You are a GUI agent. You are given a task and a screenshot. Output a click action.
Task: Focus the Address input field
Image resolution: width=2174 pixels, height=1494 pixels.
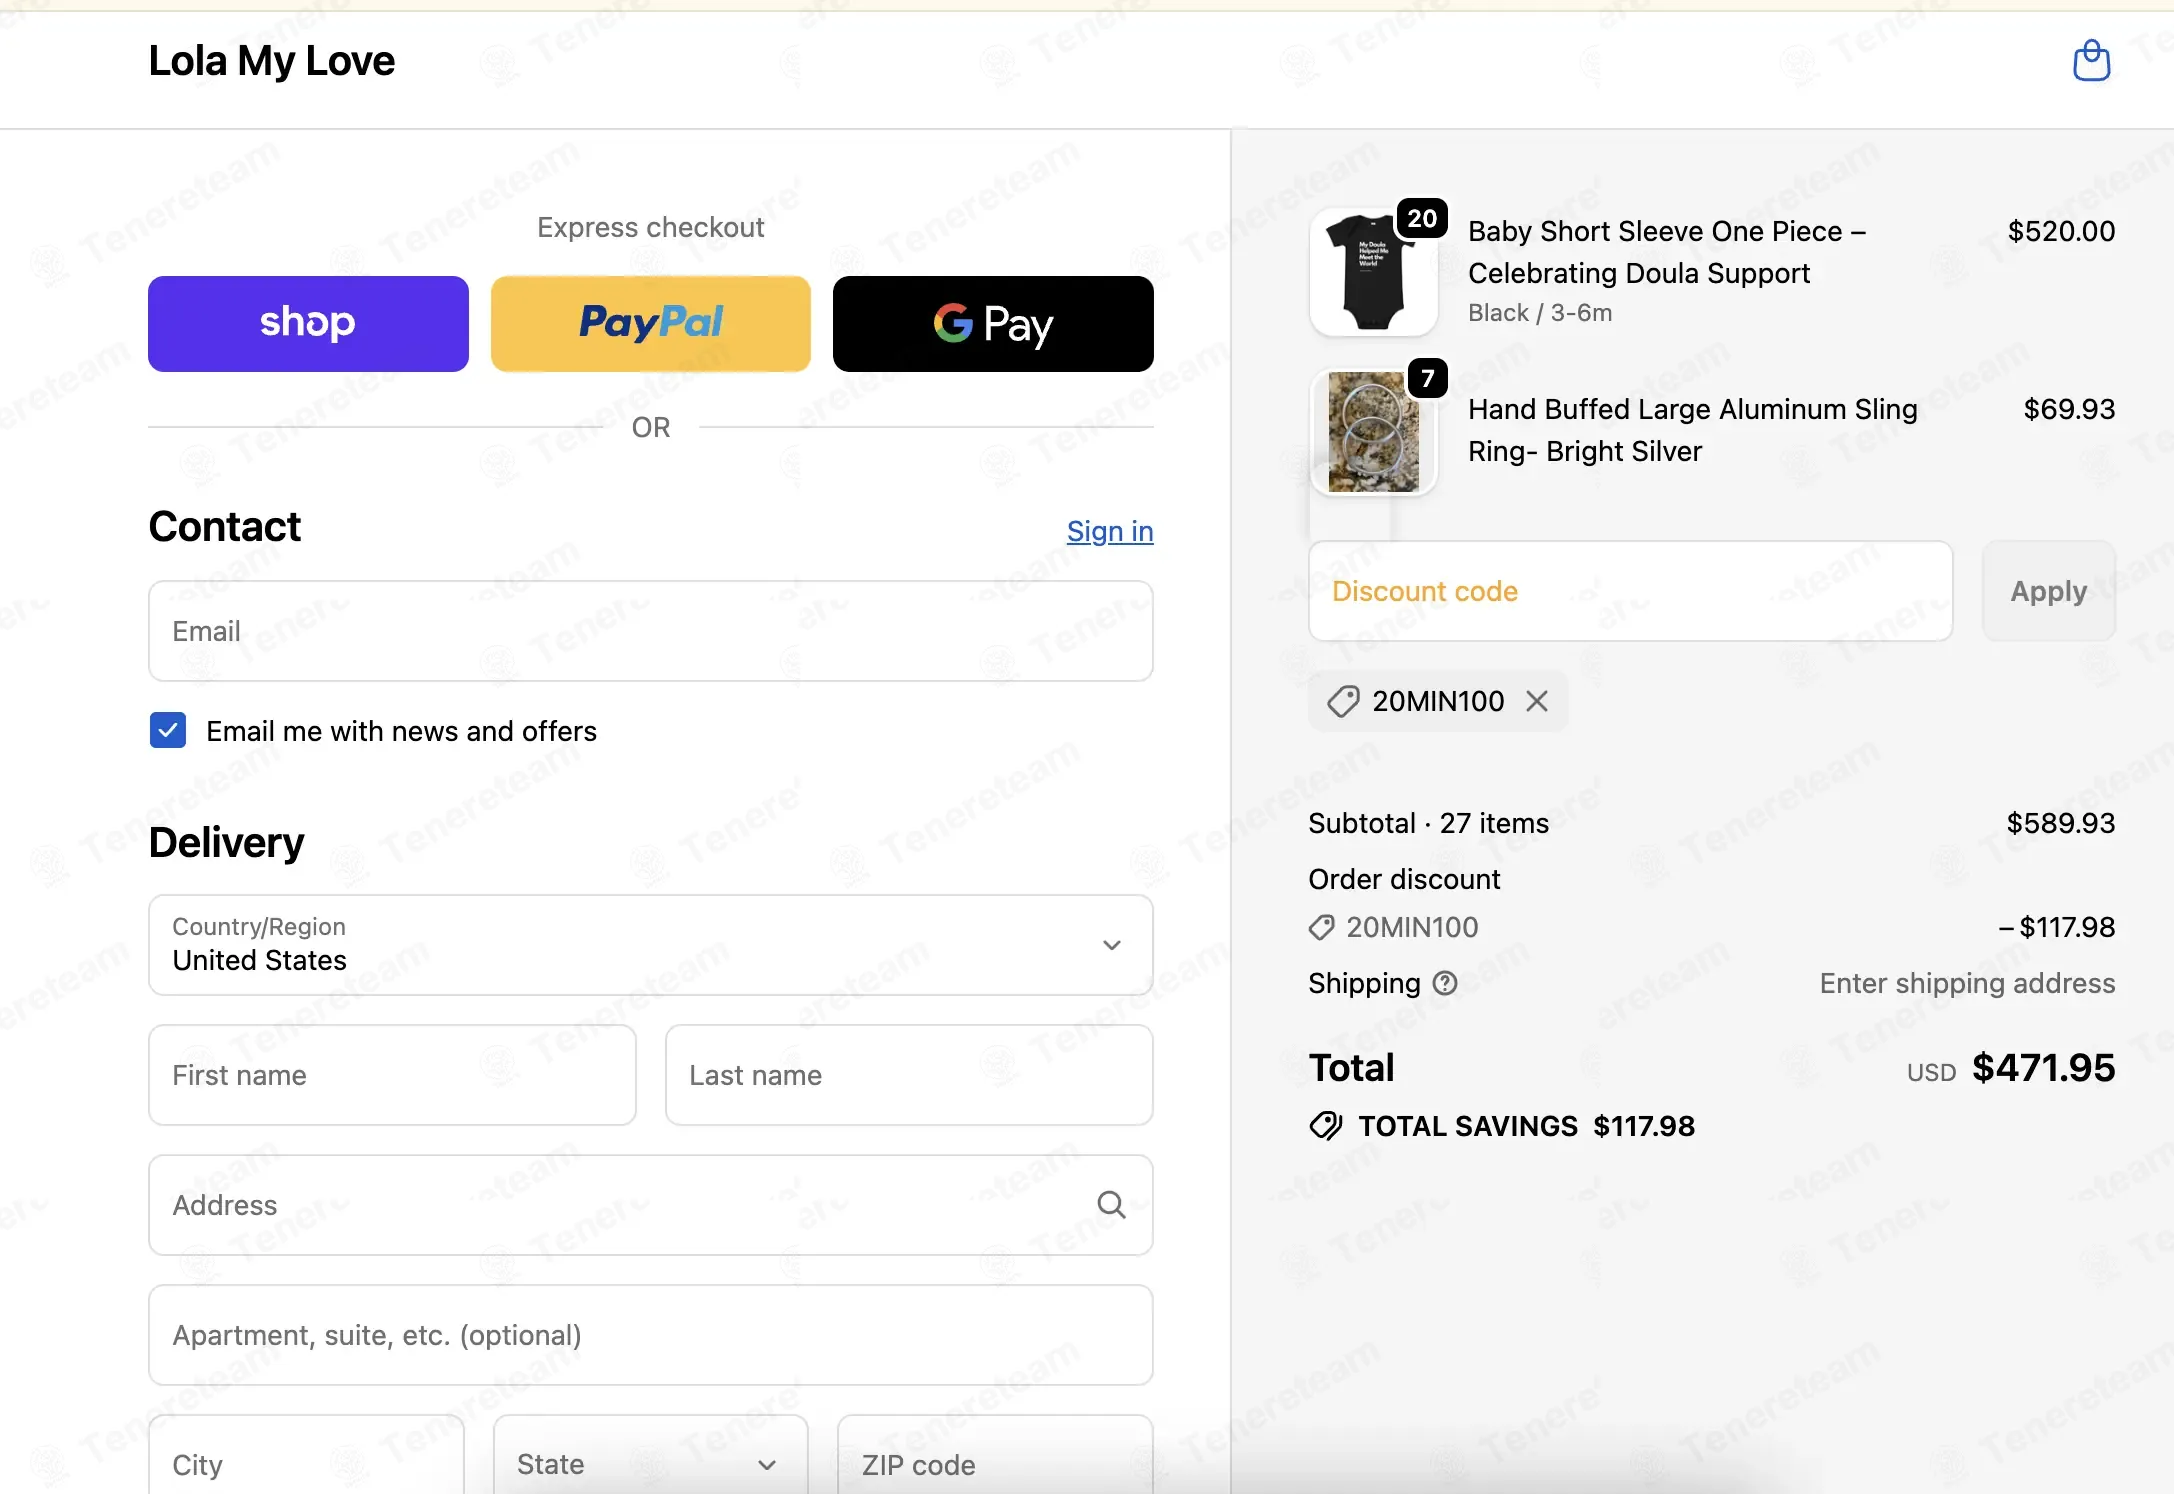point(651,1205)
